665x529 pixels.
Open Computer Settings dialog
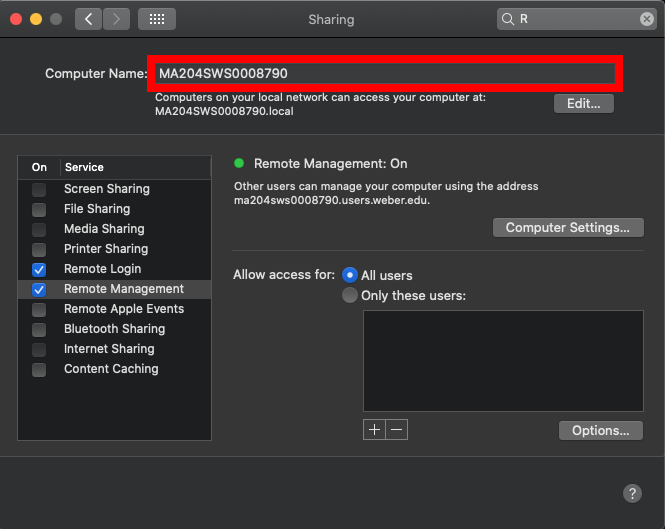tap(567, 228)
